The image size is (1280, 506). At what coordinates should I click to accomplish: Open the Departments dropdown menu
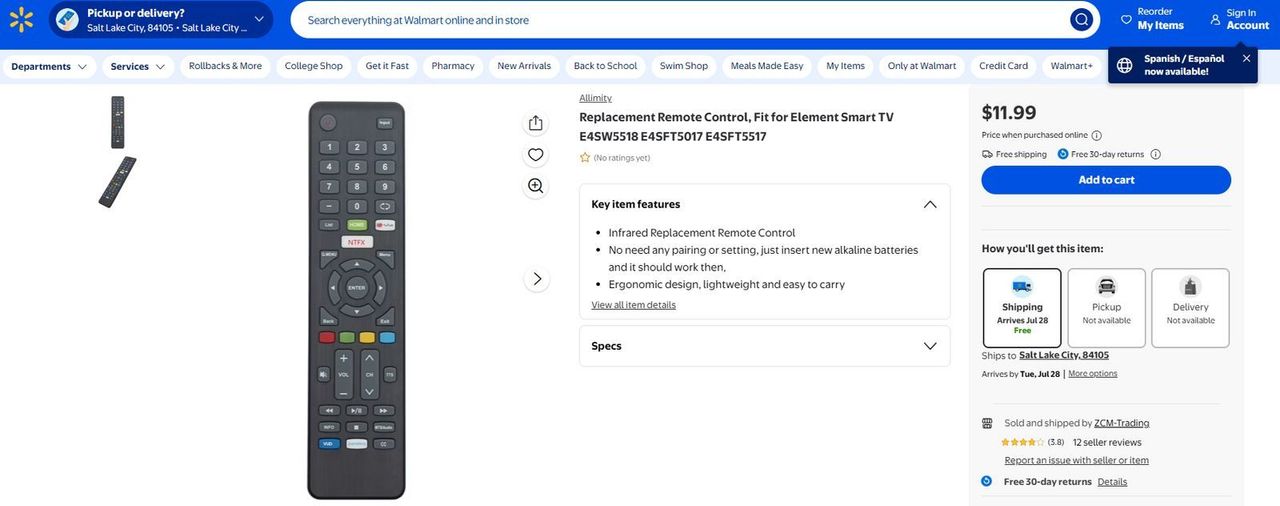[49, 66]
